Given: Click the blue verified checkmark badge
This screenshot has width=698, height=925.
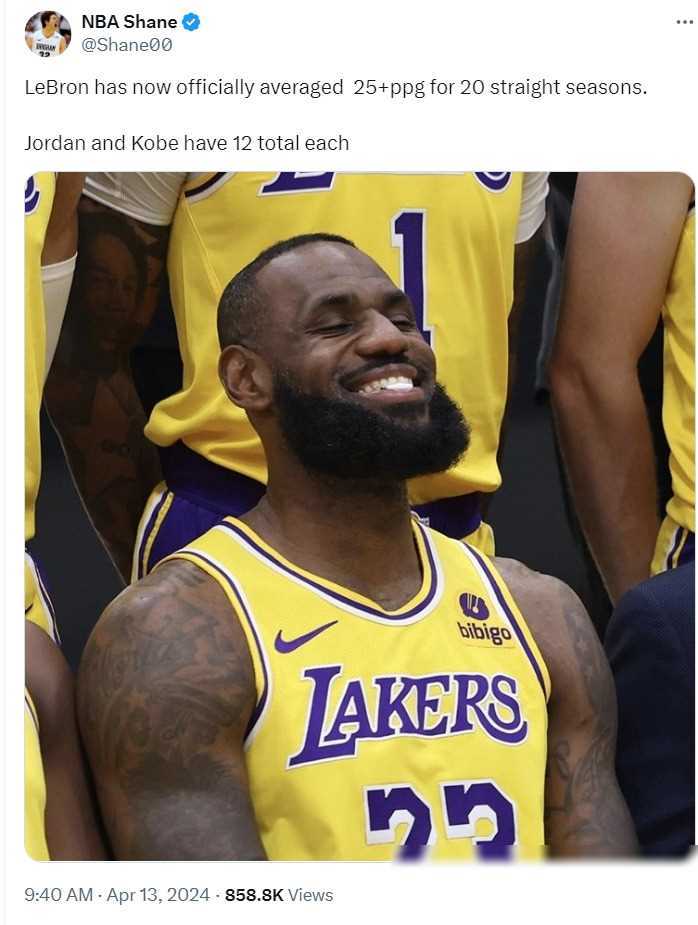Looking at the screenshot, I should [x=191, y=22].
